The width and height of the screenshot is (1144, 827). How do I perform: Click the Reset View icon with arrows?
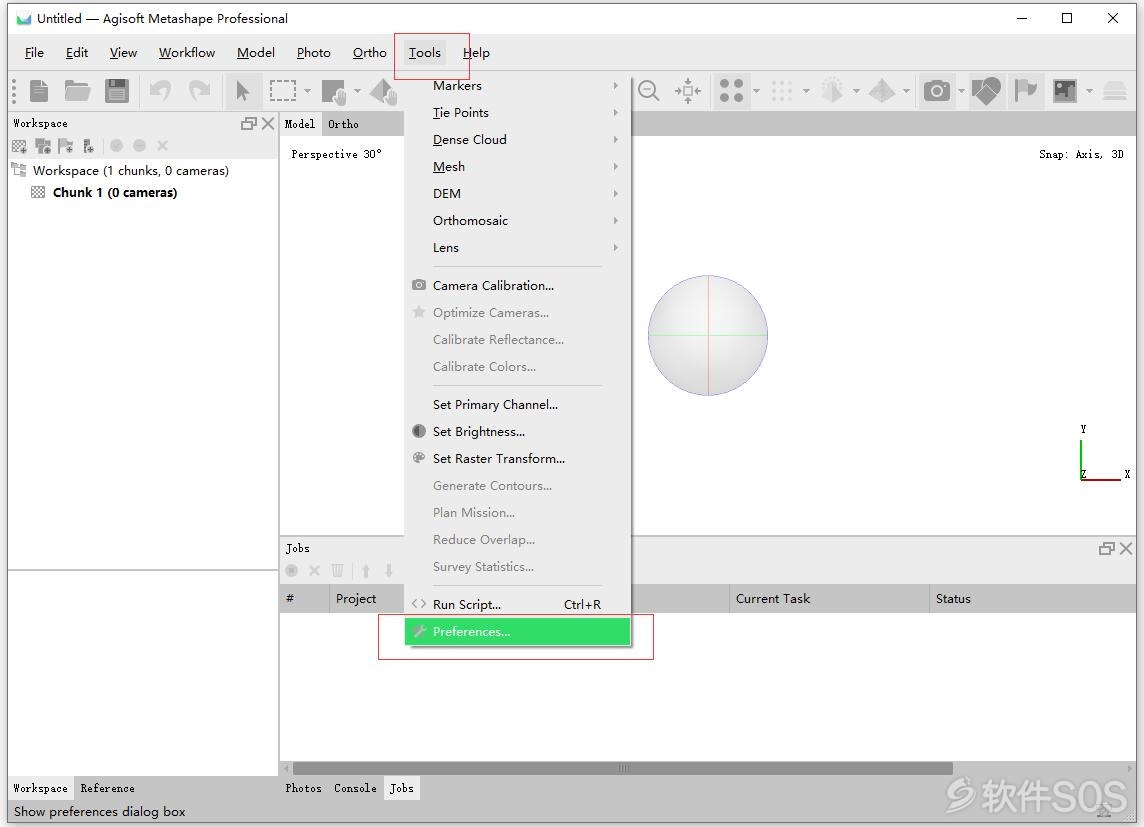tap(687, 91)
